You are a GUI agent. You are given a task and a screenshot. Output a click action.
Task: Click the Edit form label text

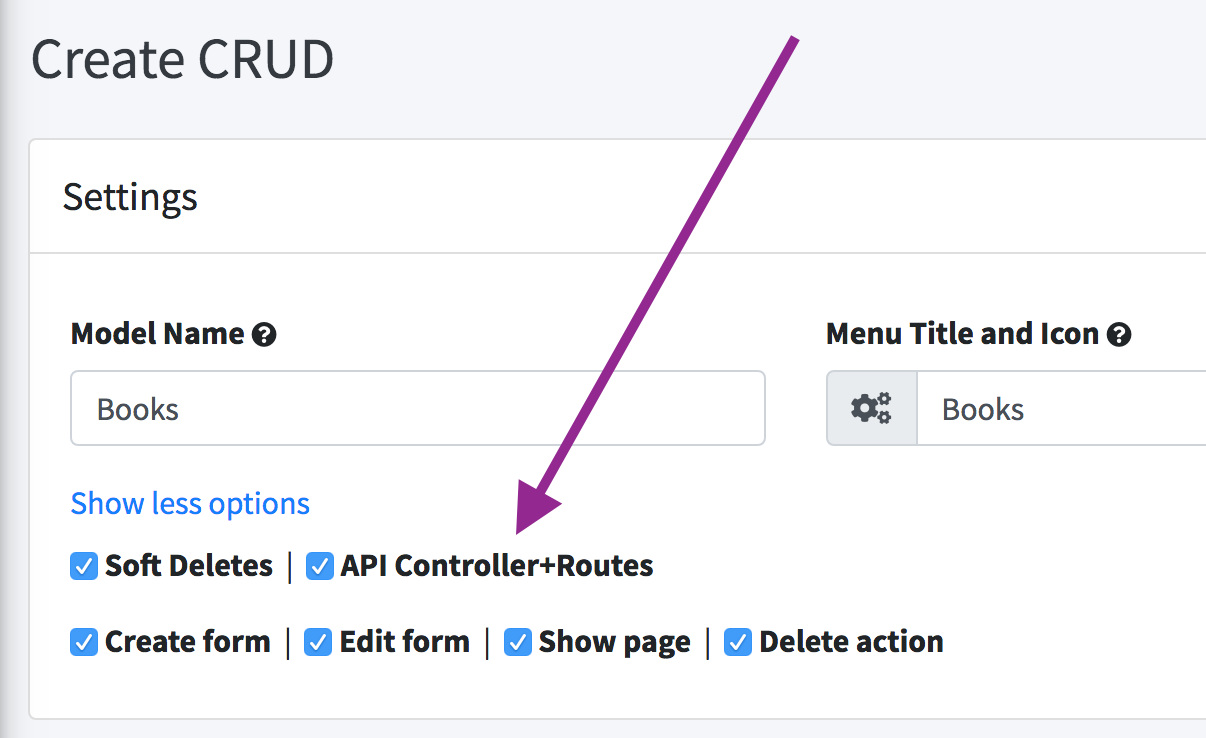(x=405, y=642)
